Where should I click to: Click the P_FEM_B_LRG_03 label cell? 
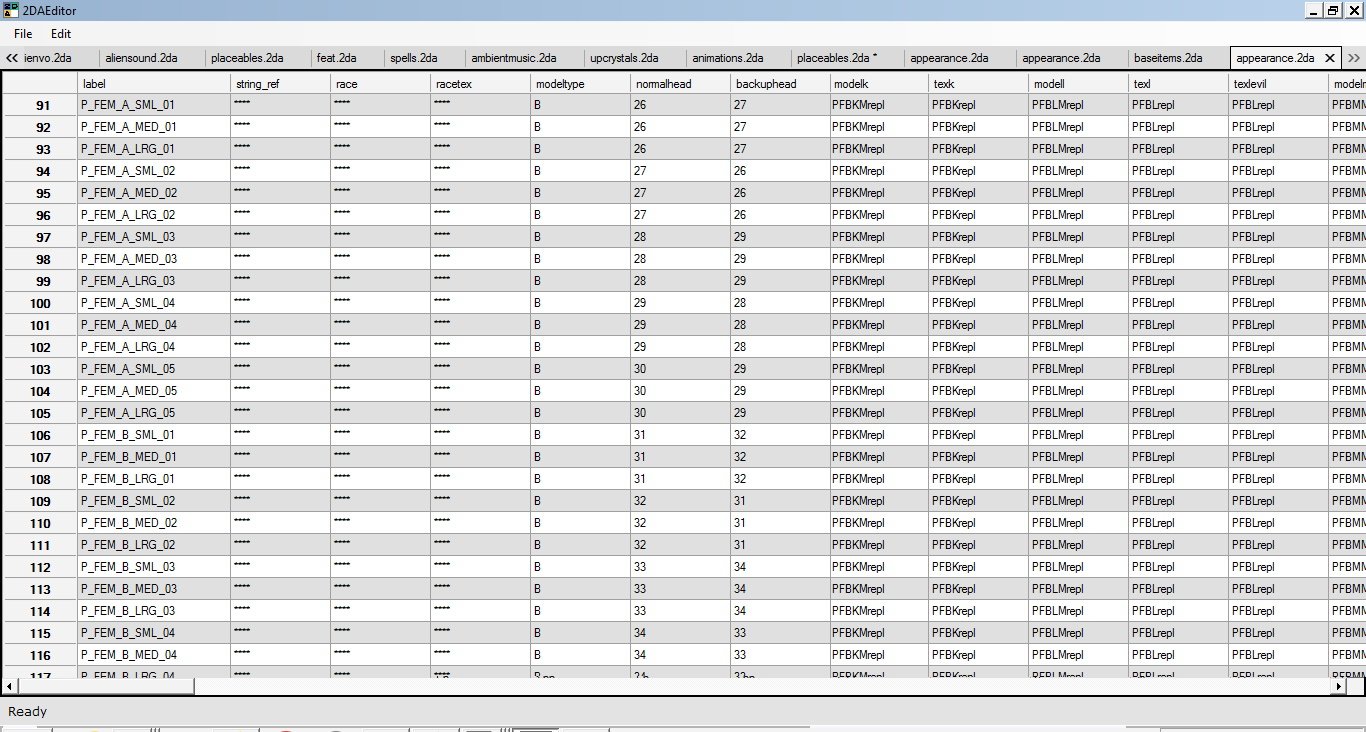tap(154, 611)
